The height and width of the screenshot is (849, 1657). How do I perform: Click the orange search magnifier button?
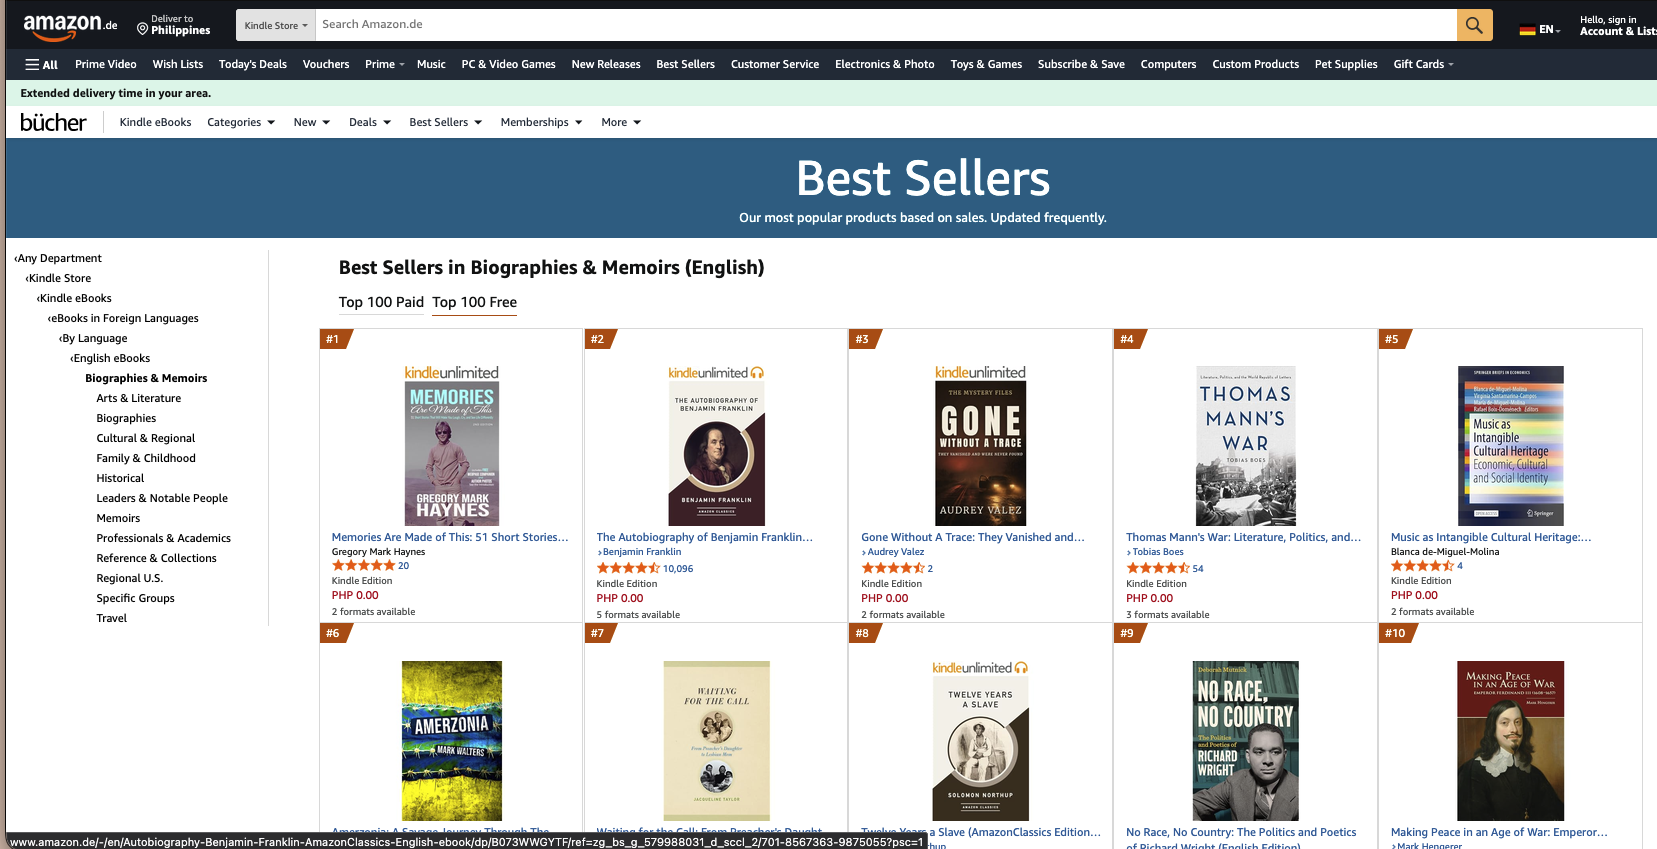(1474, 25)
